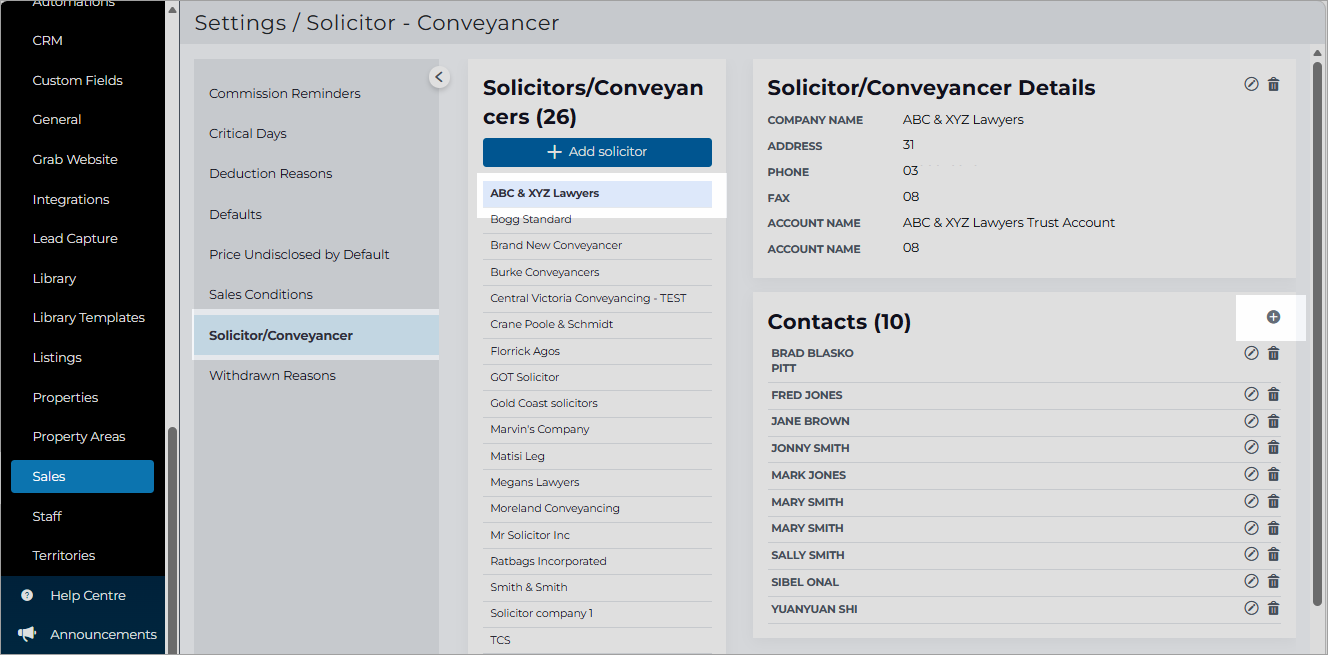Edit the Jane Brown contact
This screenshot has width=1328, height=655.
[1251, 421]
